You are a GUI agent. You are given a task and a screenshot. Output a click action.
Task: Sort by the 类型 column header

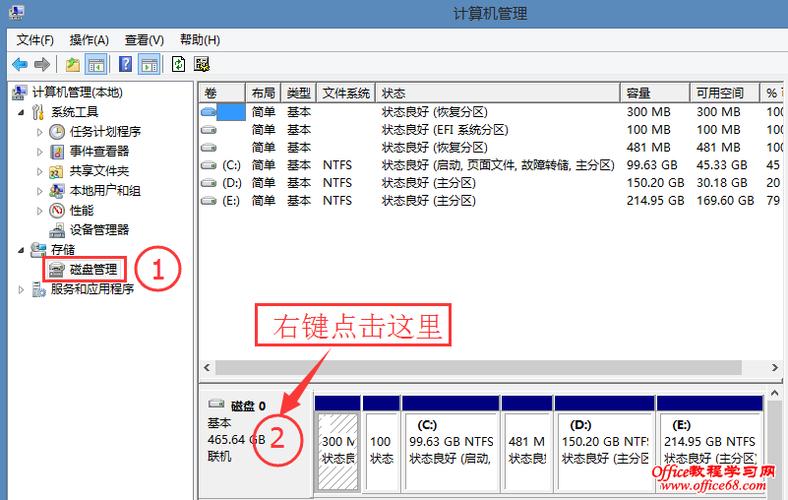pos(299,93)
